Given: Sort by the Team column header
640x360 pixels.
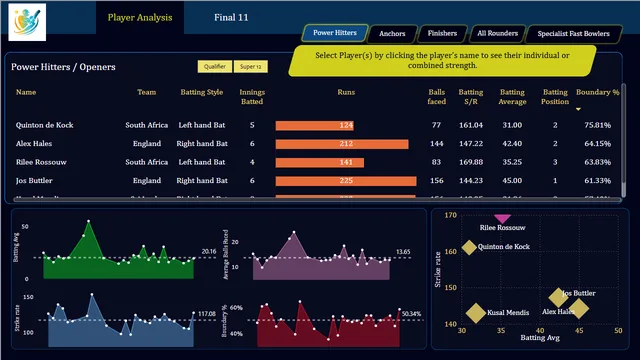Looking at the screenshot, I should click(x=147, y=92).
